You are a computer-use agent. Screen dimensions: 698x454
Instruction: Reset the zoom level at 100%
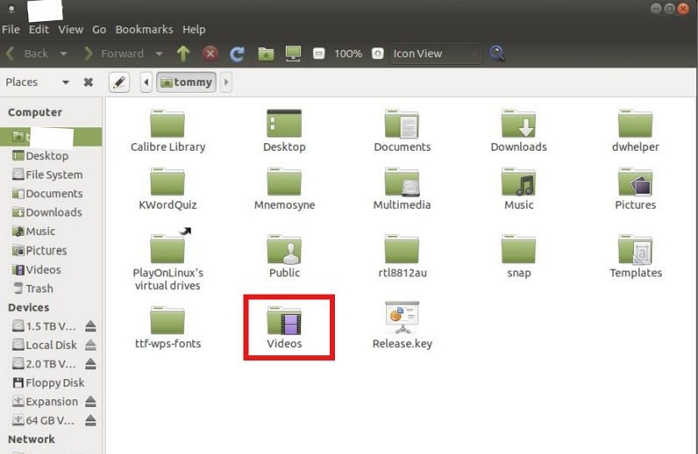pos(348,54)
